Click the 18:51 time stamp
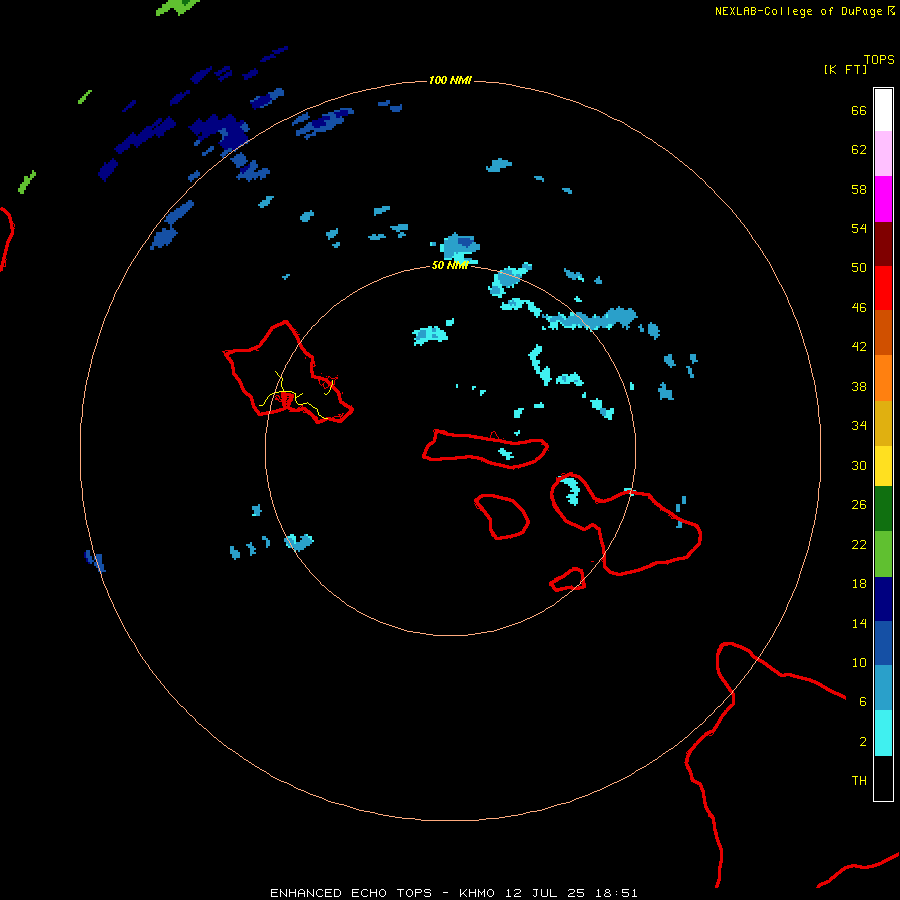 [616, 893]
